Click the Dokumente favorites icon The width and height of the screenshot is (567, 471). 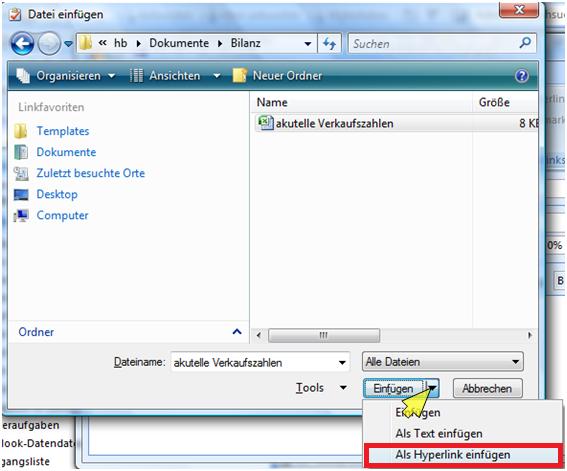[21, 152]
